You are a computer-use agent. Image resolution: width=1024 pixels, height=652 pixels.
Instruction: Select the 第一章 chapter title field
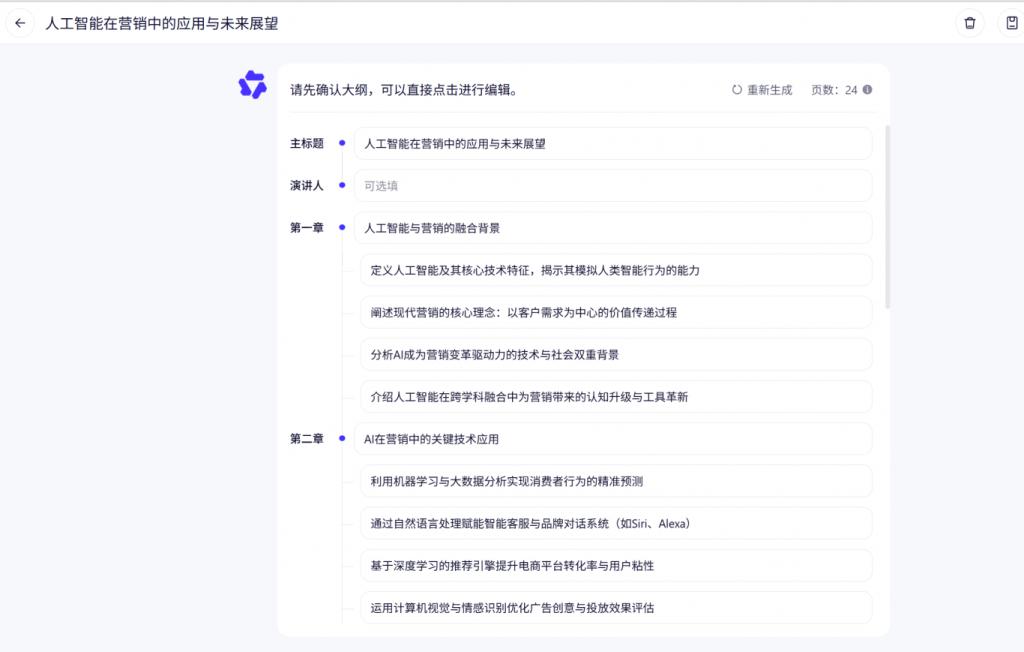(612, 228)
